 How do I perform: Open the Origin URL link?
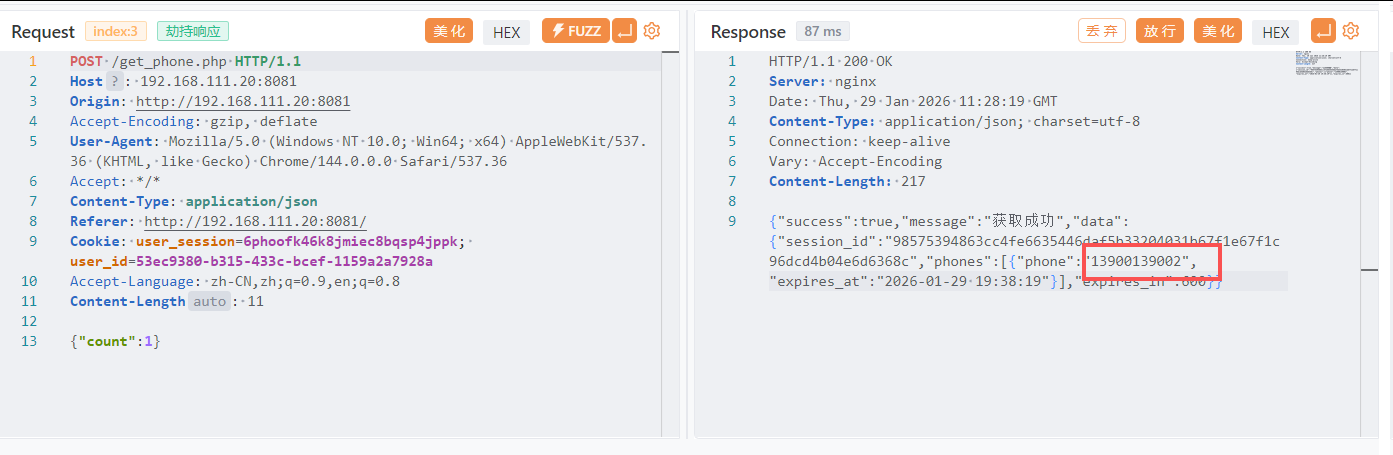point(243,101)
